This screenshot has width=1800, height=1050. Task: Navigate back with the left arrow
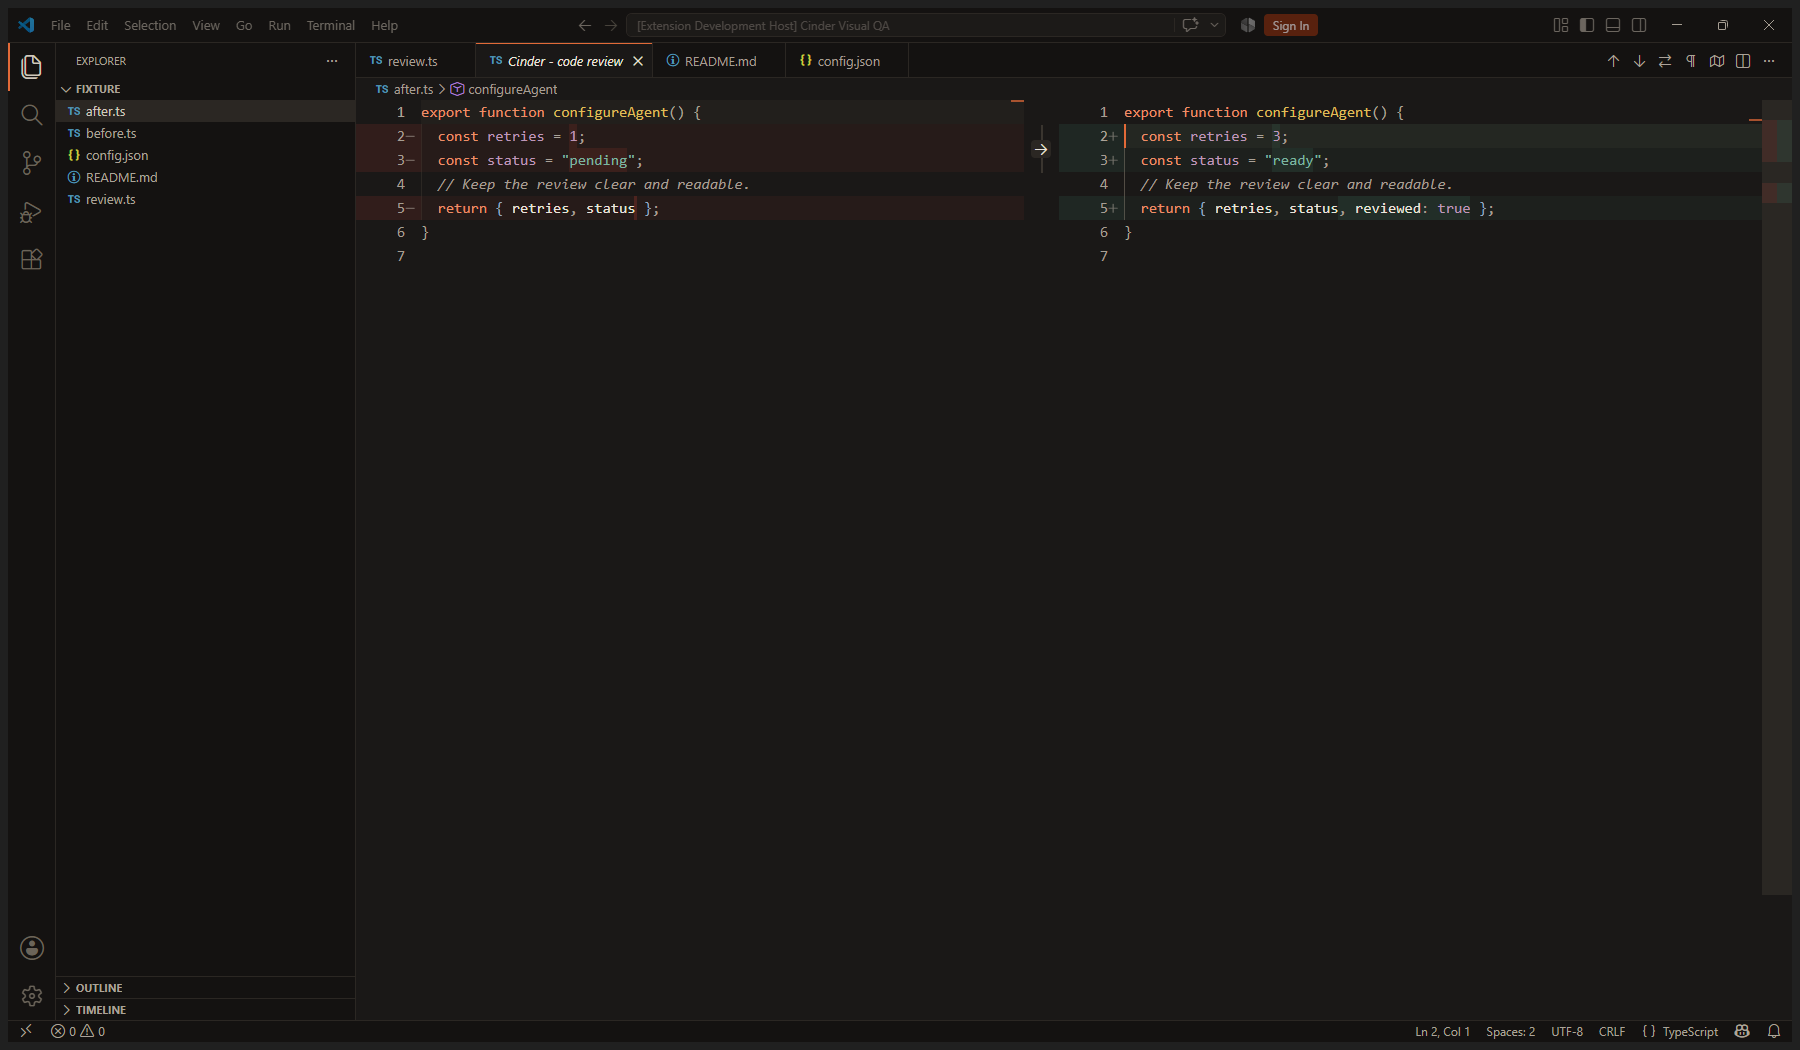point(585,25)
